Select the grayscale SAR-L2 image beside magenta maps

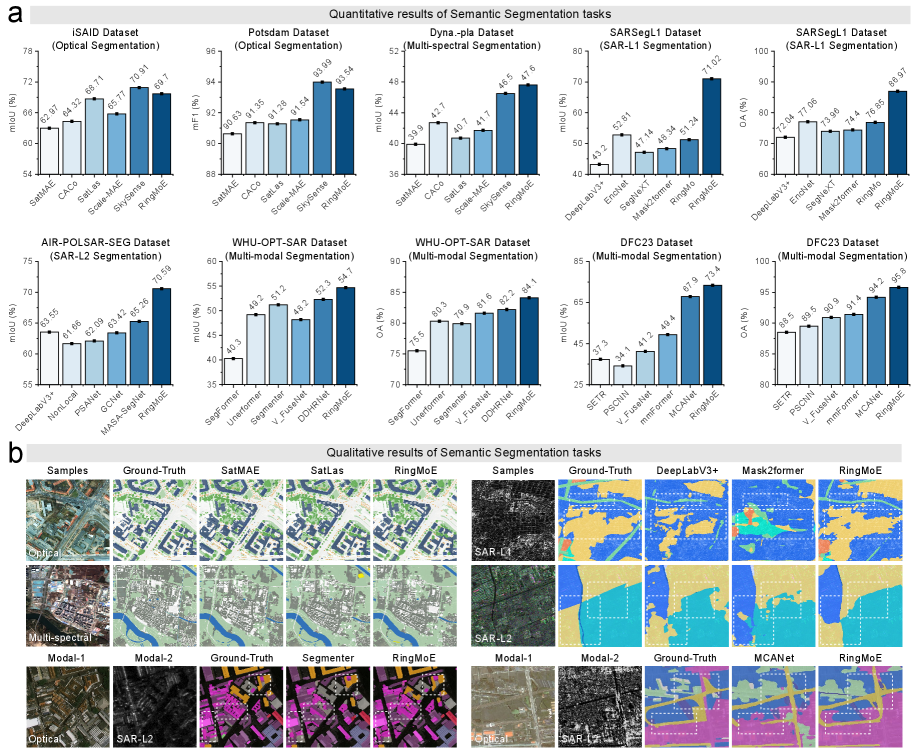[x=154, y=706]
